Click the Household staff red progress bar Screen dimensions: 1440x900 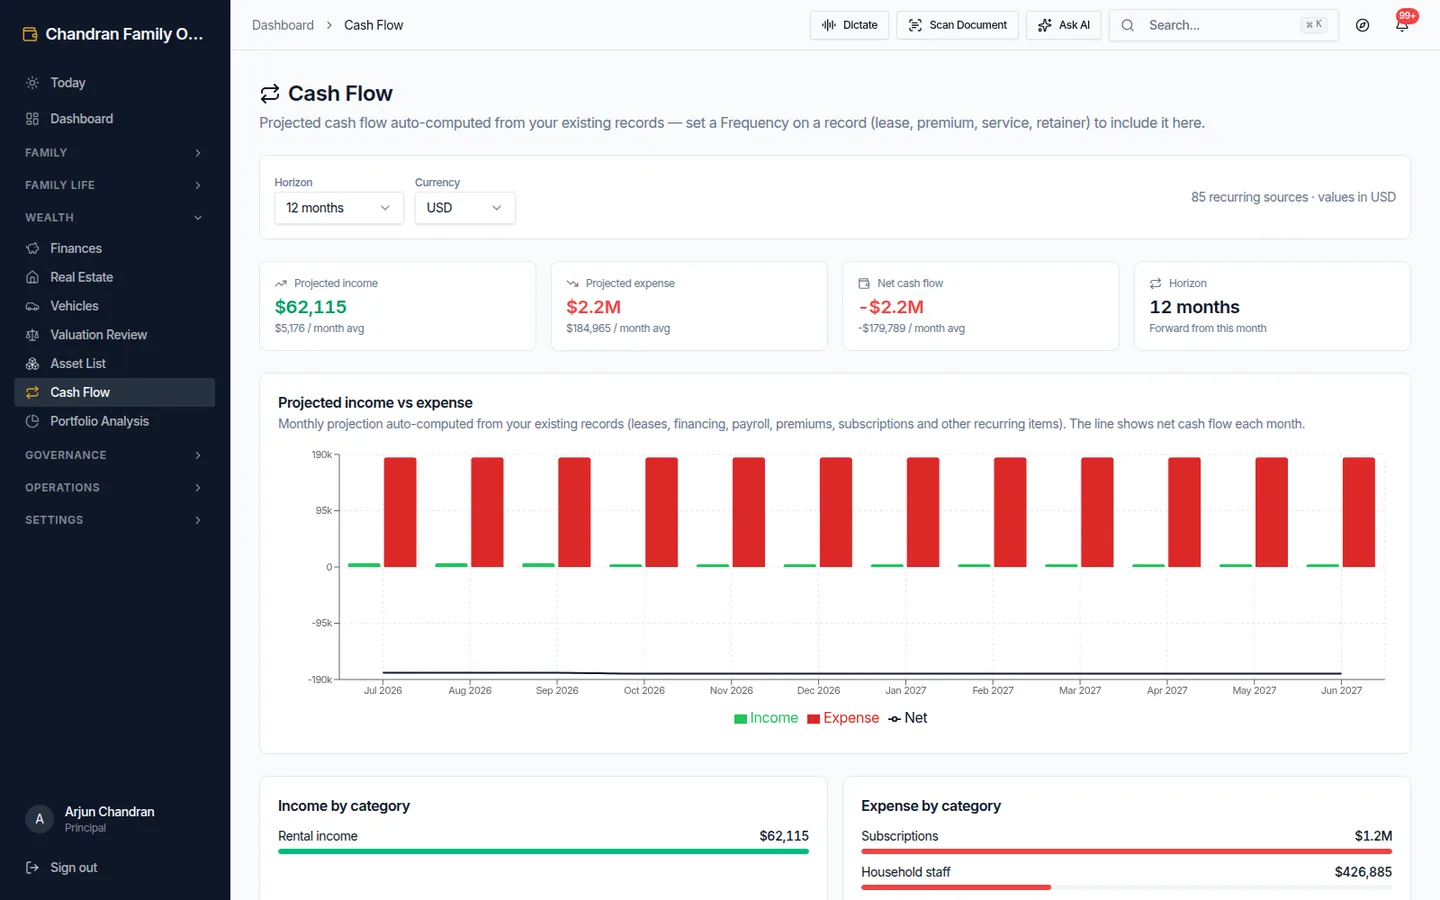click(x=956, y=887)
